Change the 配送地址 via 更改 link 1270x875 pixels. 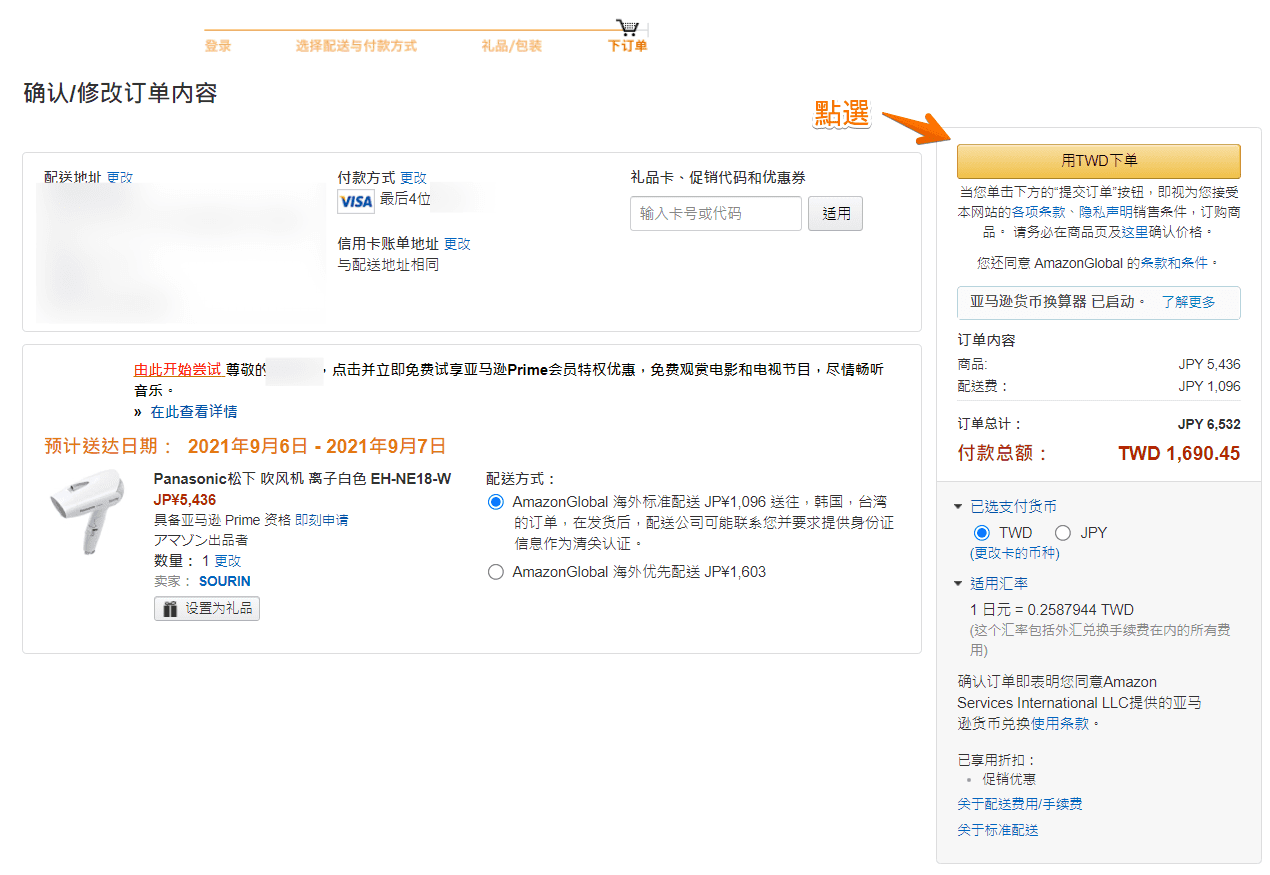[120, 177]
